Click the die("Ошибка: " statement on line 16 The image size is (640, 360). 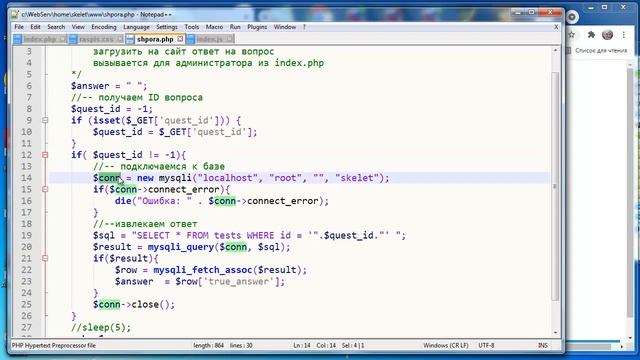pos(153,201)
